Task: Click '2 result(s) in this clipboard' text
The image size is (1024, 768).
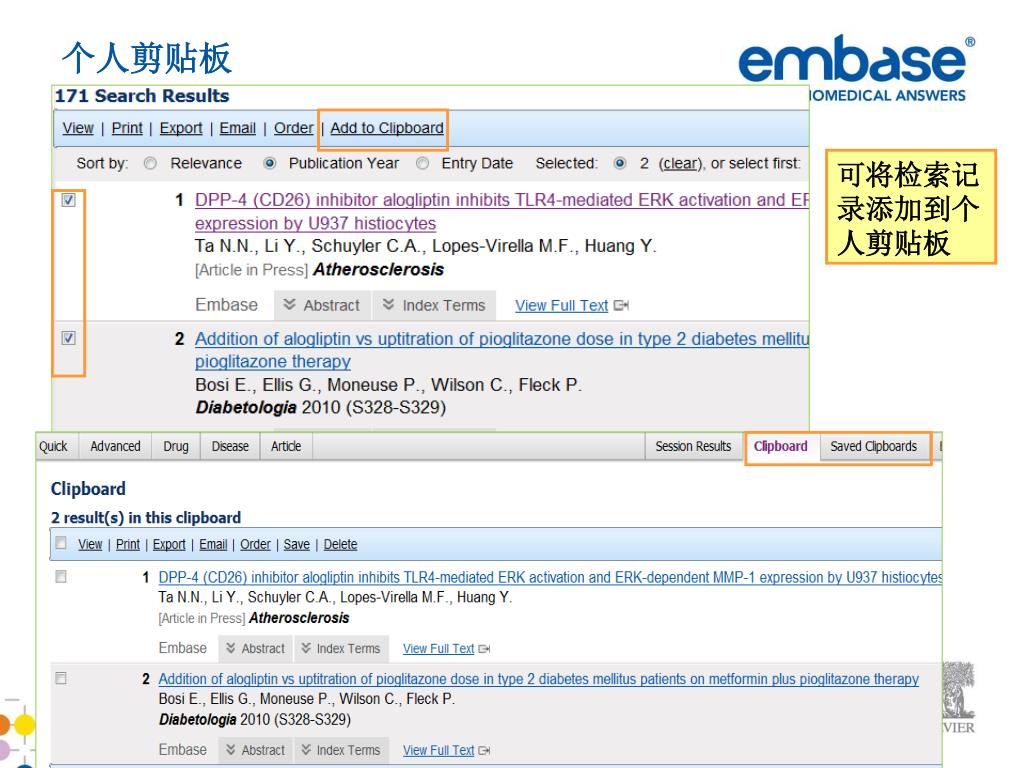Action: point(146,518)
